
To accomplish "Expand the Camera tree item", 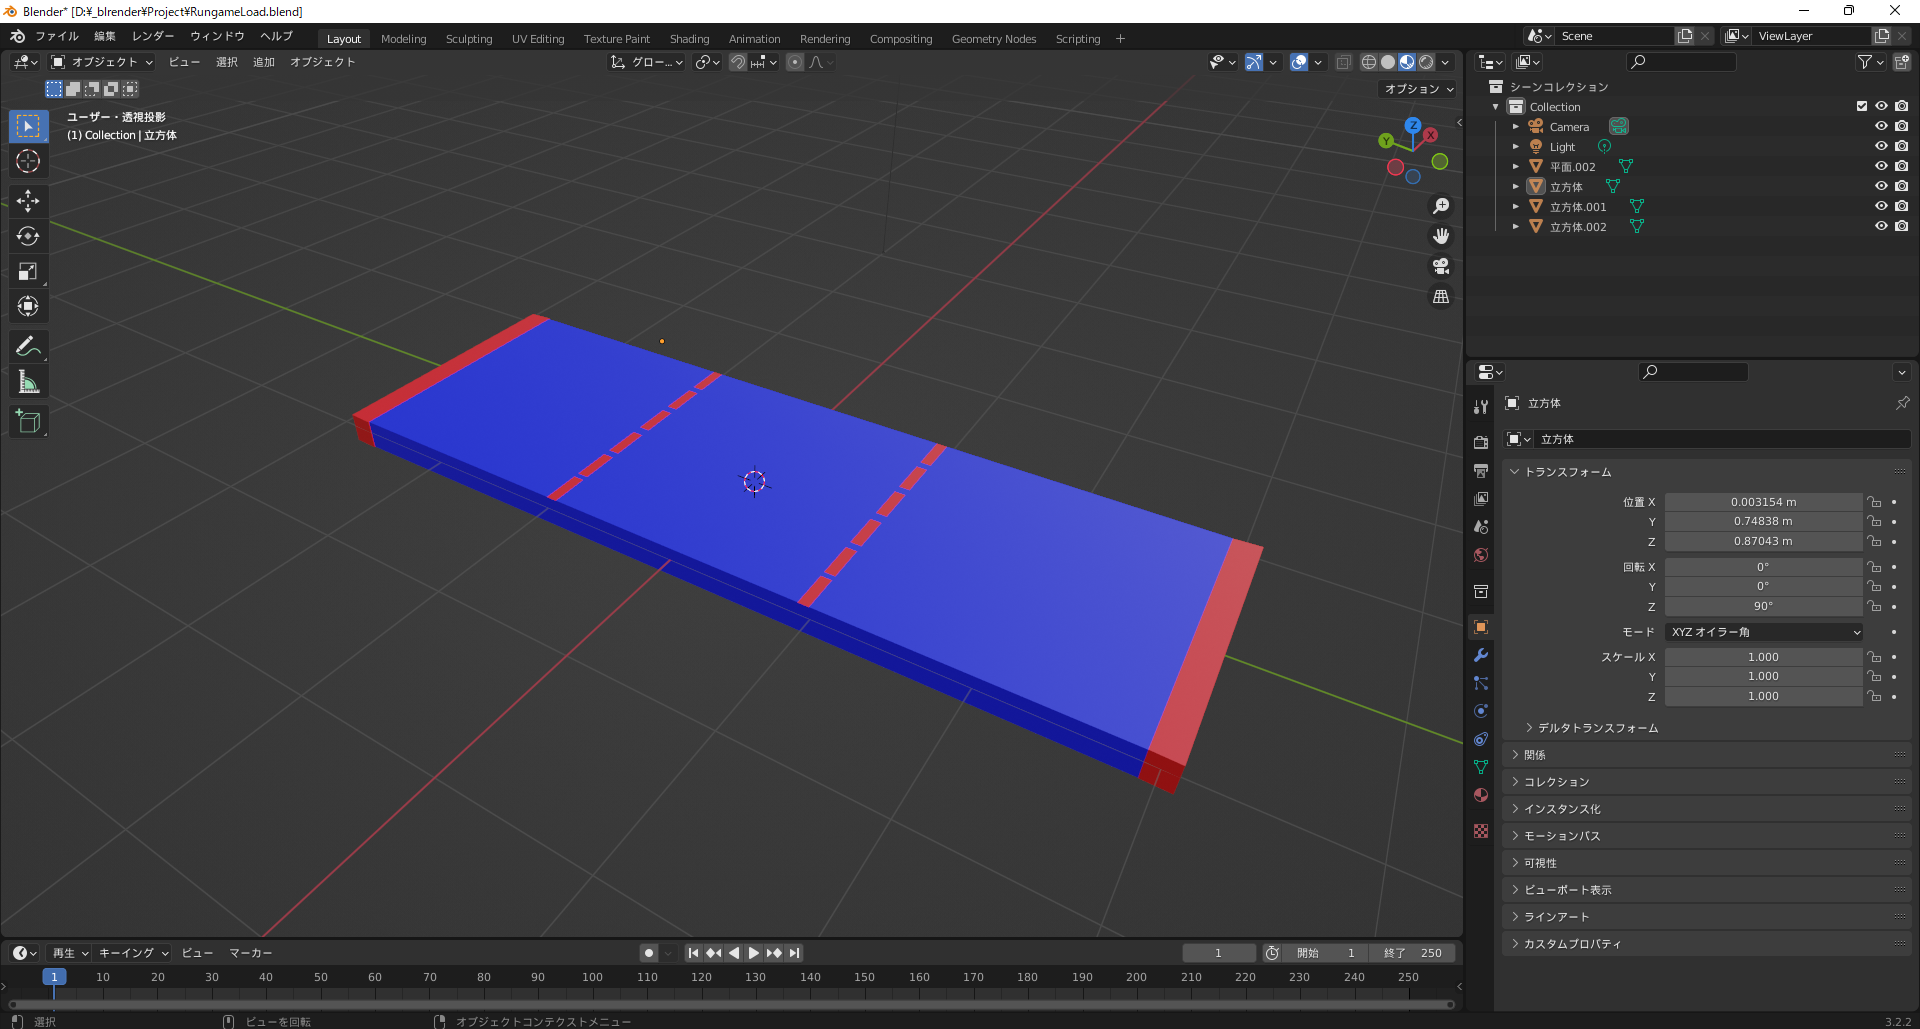I will 1516,126.
